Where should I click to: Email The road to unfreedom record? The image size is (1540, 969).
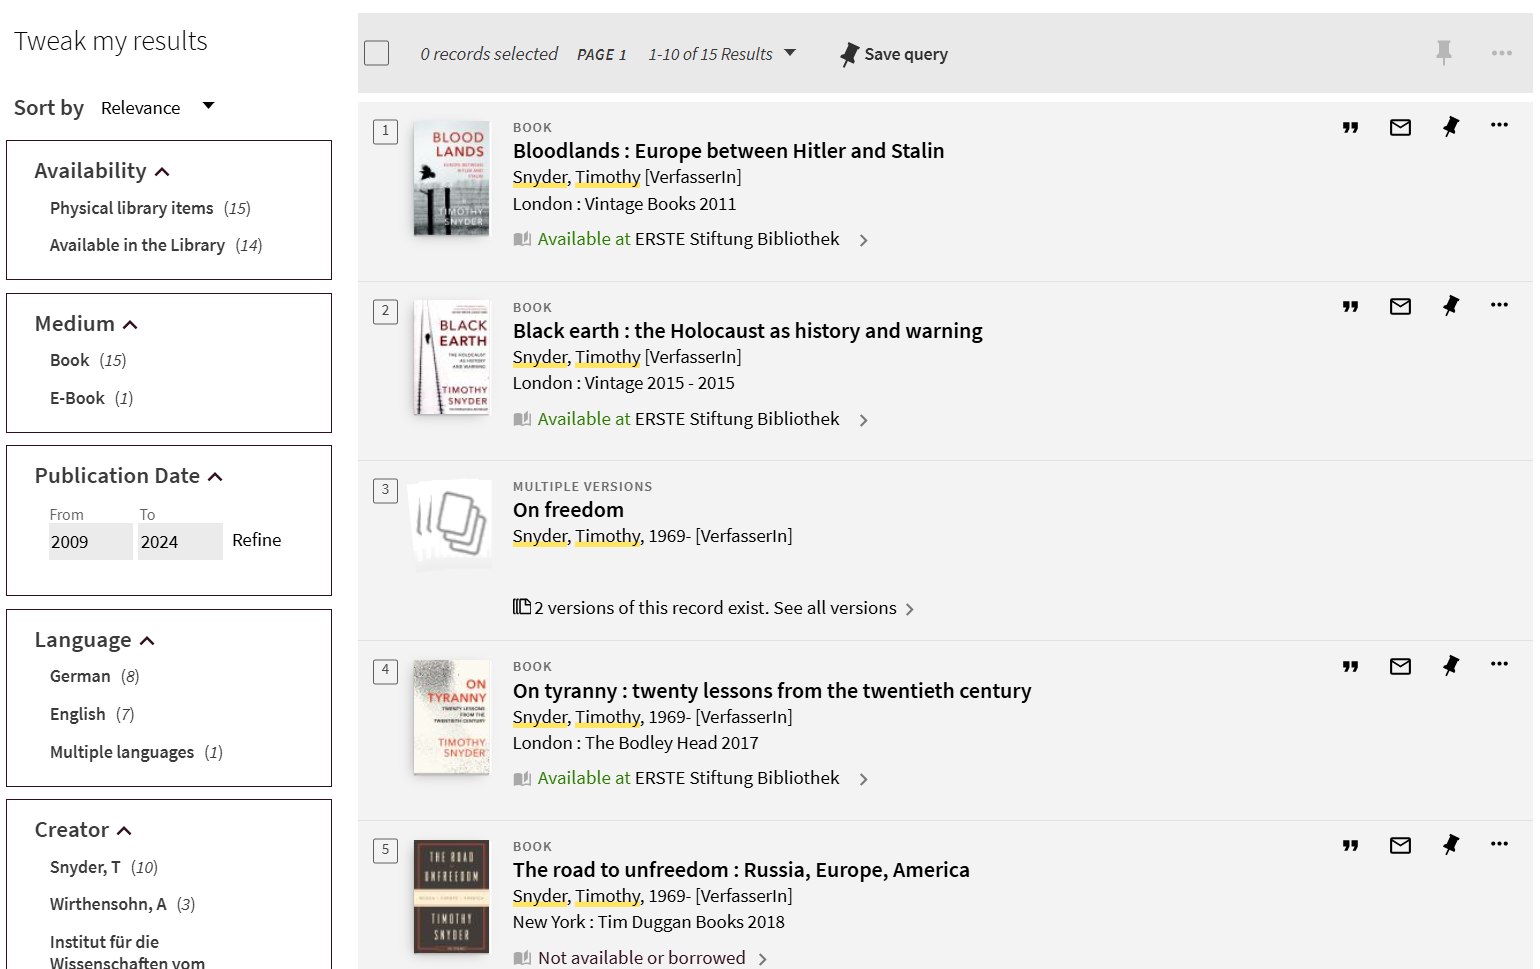tap(1400, 845)
